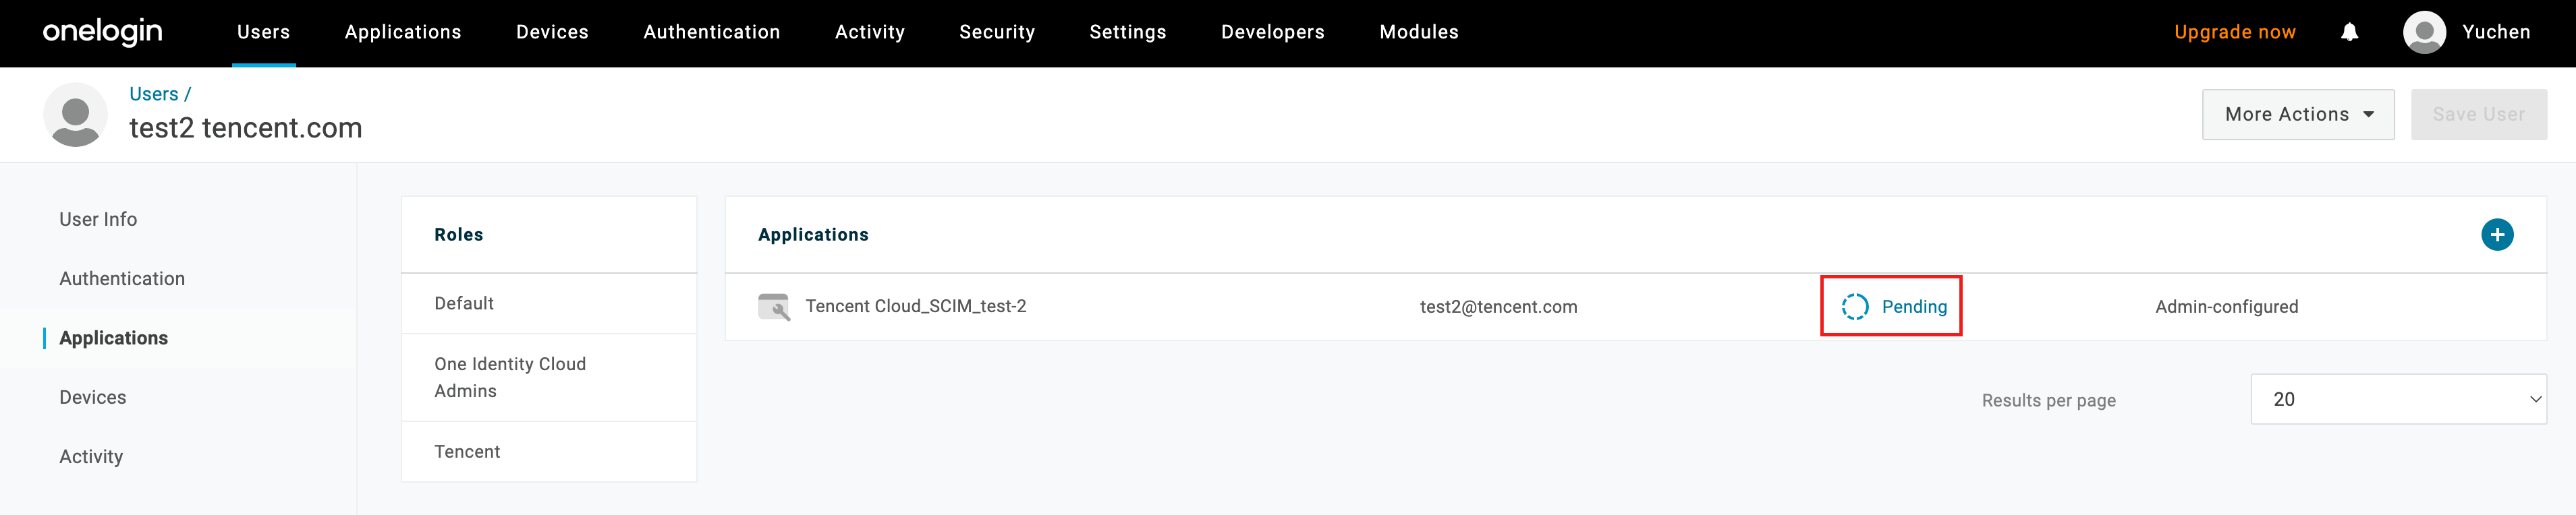The image size is (2576, 515).
Task: Click the Pending status spinner icon
Action: tap(1854, 307)
